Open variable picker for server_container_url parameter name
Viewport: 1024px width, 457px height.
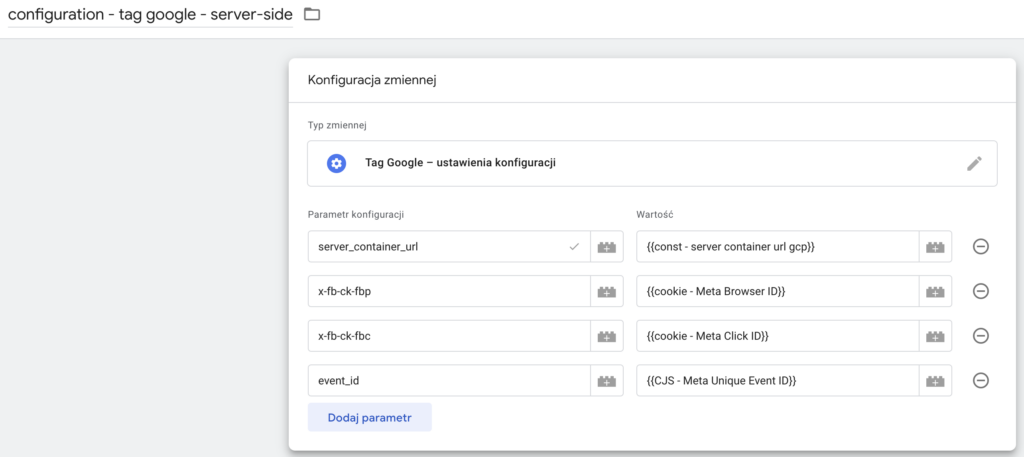[606, 247]
